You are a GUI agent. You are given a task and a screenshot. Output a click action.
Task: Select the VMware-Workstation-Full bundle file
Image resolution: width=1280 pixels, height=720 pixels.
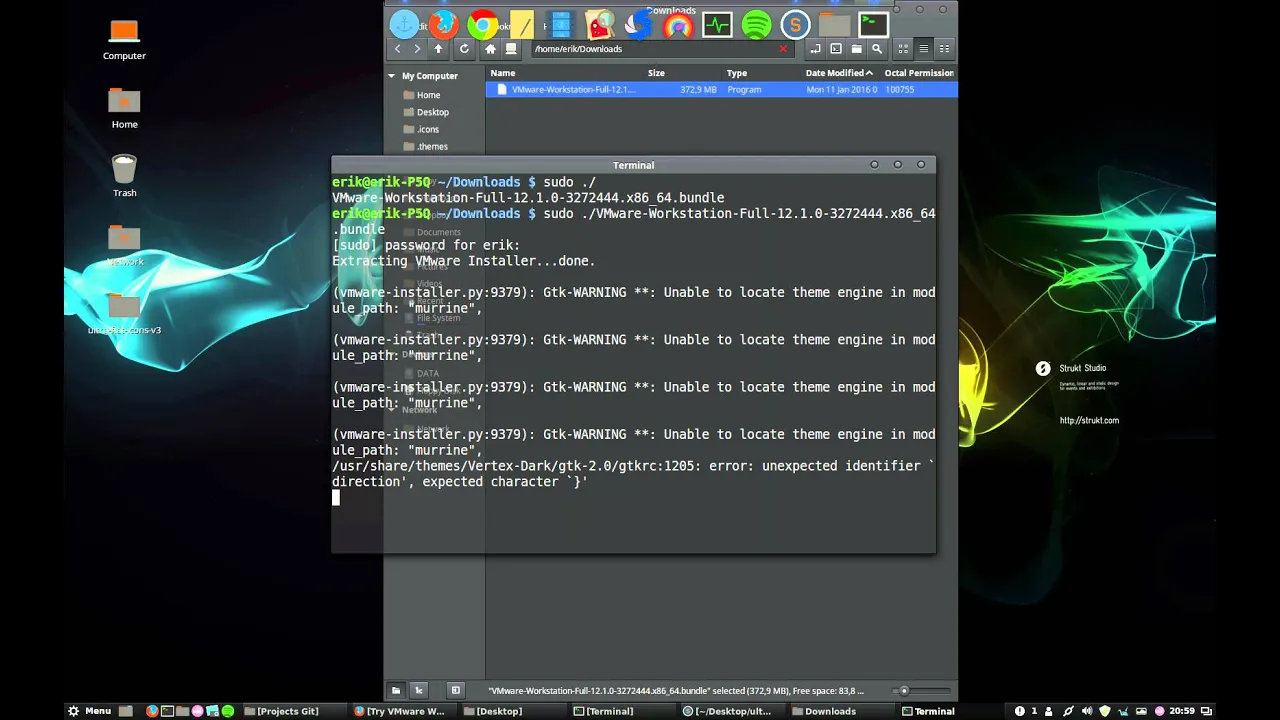click(x=722, y=90)
